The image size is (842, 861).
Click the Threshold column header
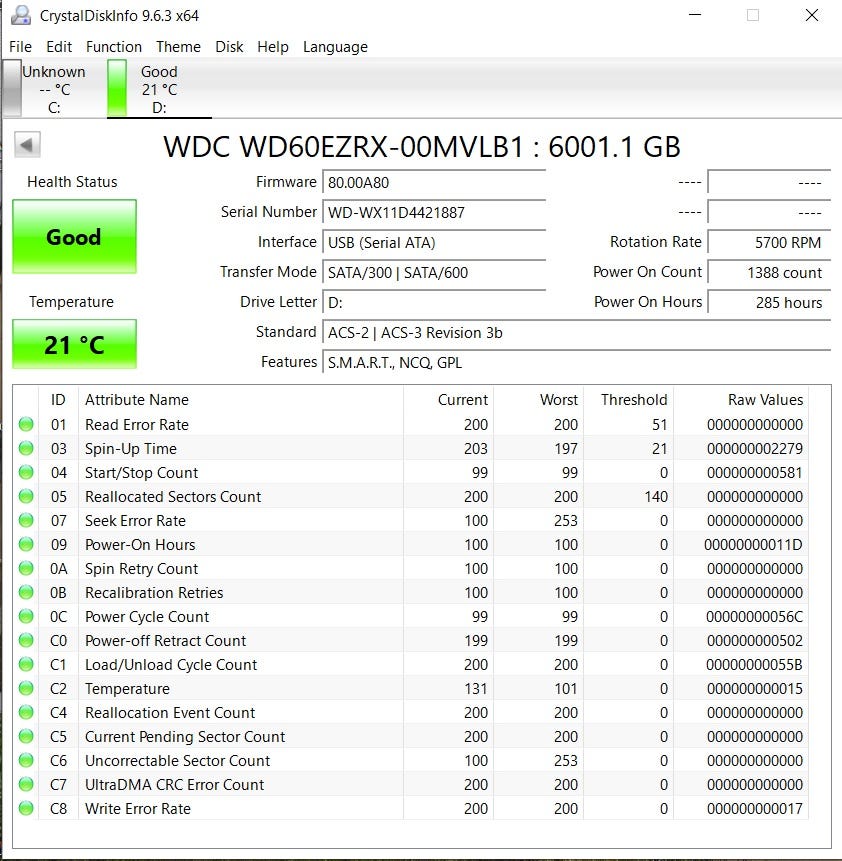coord(628,400)
